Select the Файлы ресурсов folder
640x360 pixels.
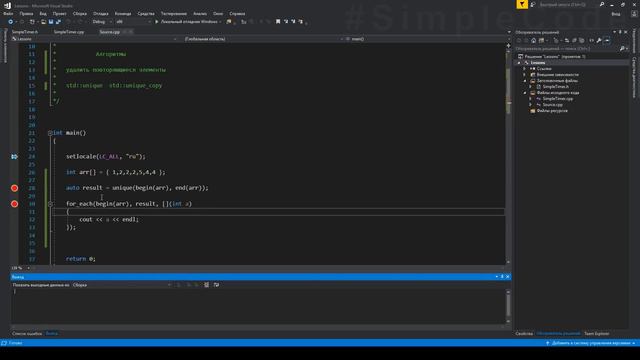pos(551,111)
